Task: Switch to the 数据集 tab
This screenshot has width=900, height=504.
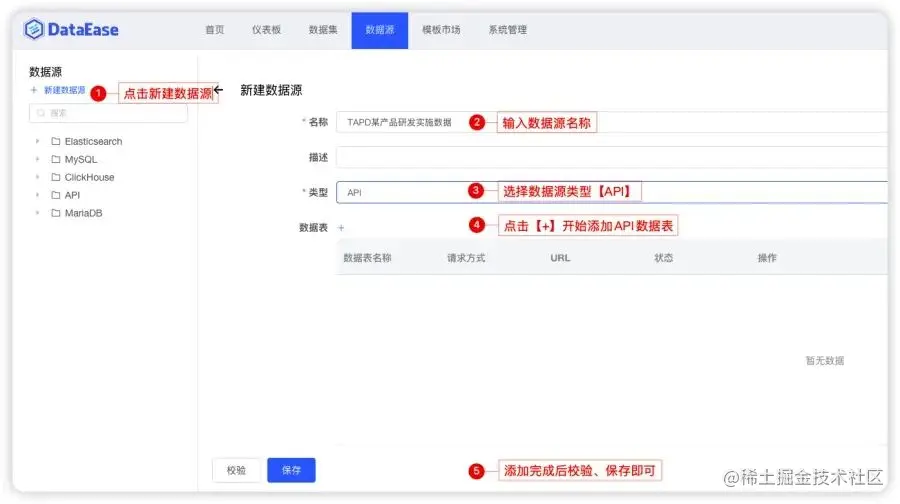Action: click(x=323, y=30)
